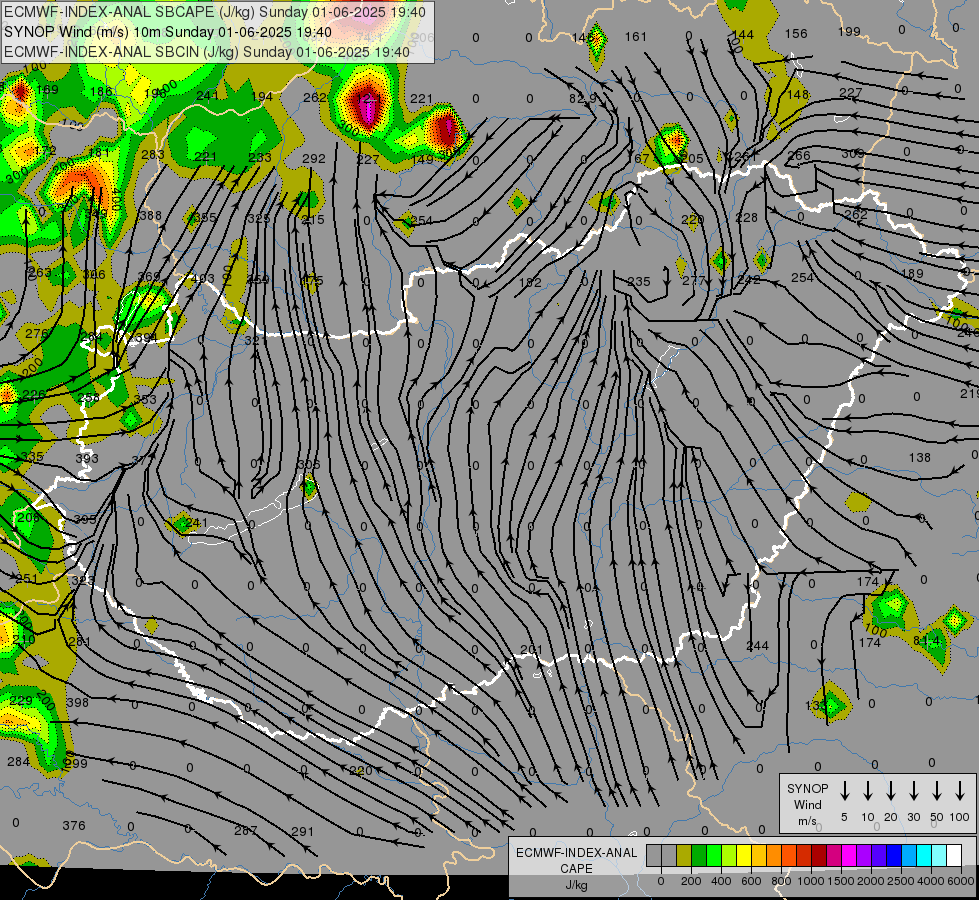Select the white CAPE legend swatch
This screenshot has width=979, height=900.
(x=954, y=856)
